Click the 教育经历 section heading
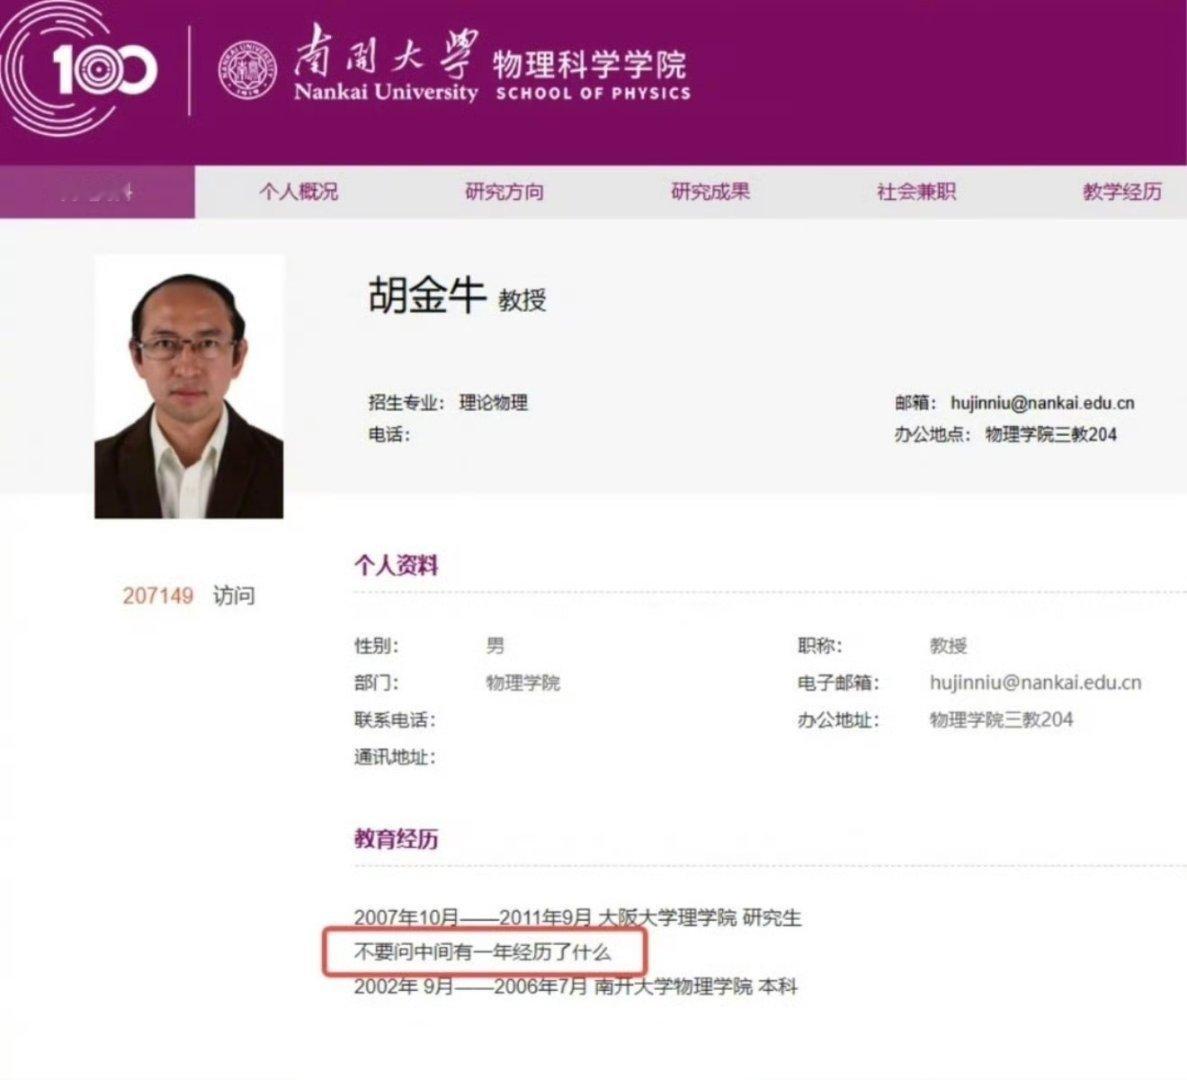The image size is (1187, 1080). [396, 839]
